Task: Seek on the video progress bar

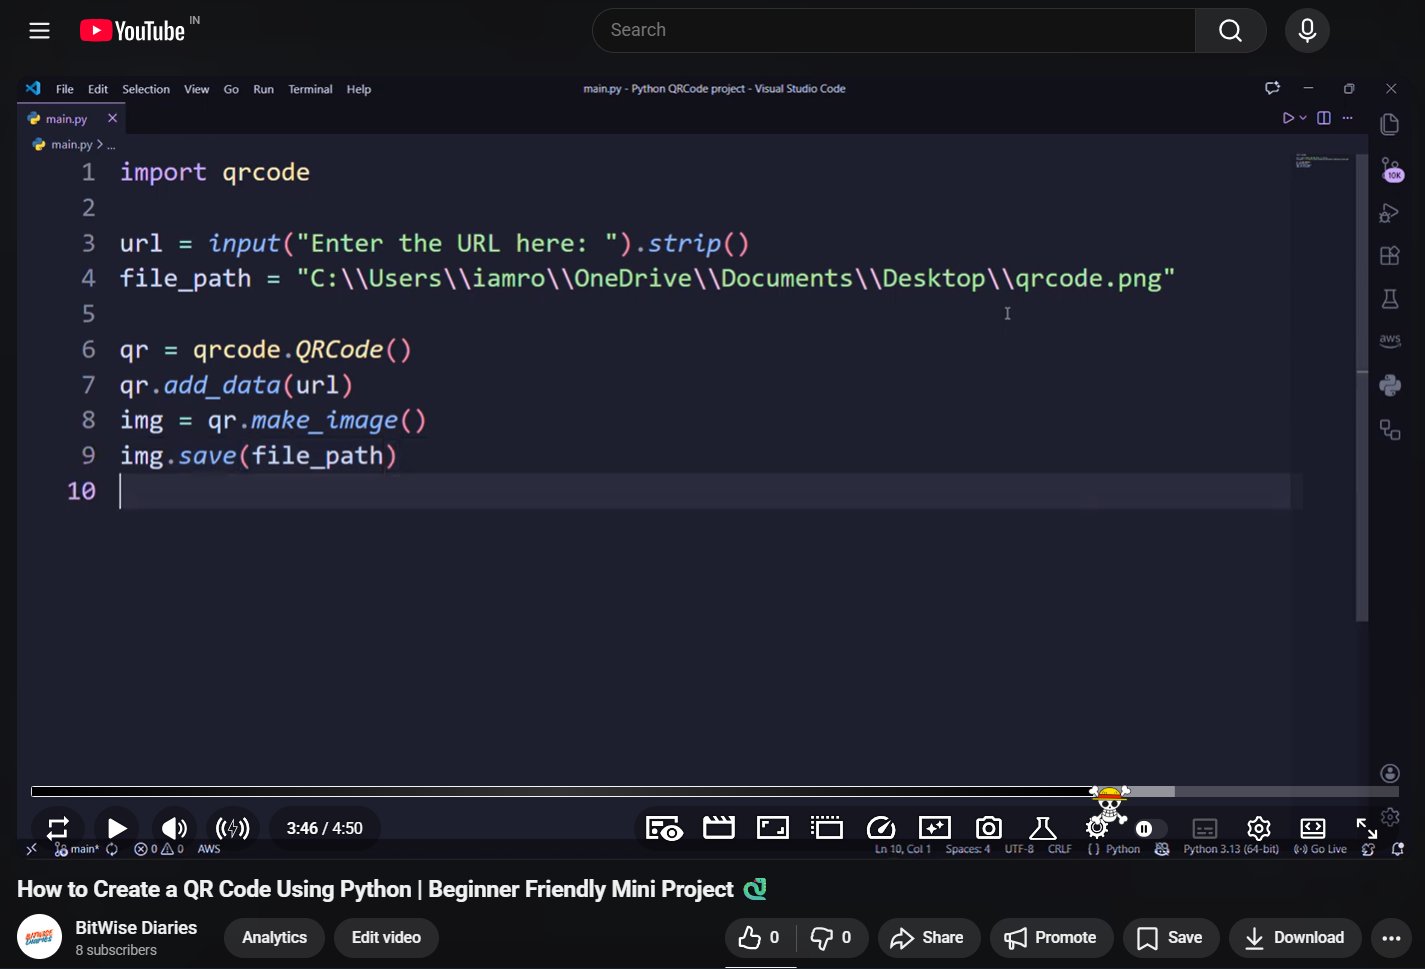Action: point(600,792)
